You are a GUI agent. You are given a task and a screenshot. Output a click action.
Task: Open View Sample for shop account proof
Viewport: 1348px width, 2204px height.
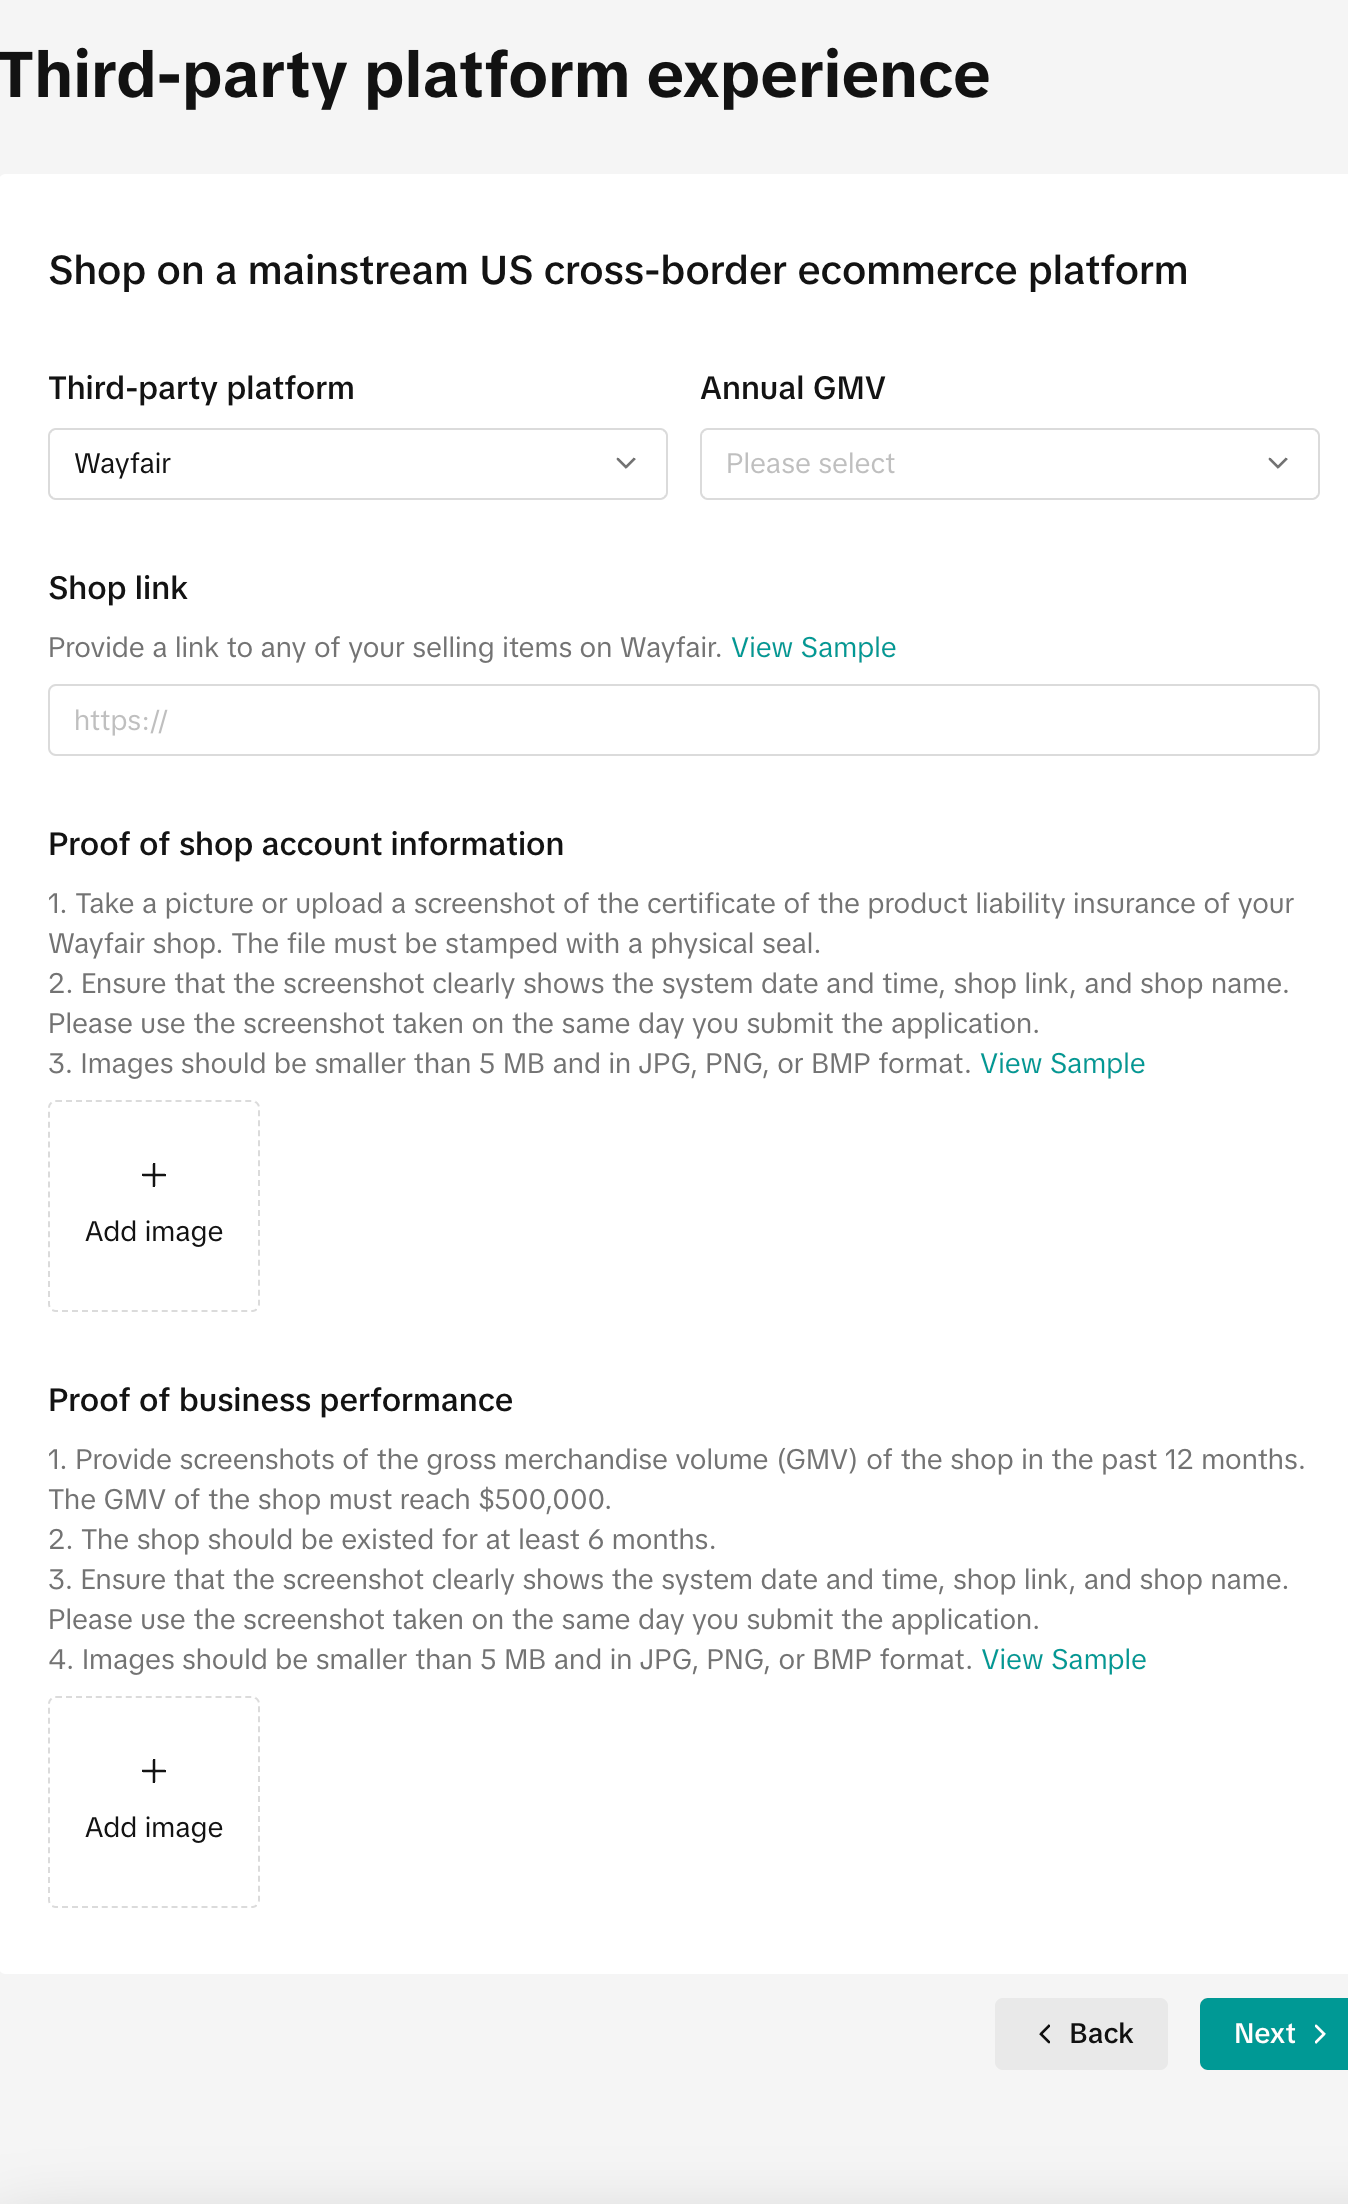[1062, 1064]
